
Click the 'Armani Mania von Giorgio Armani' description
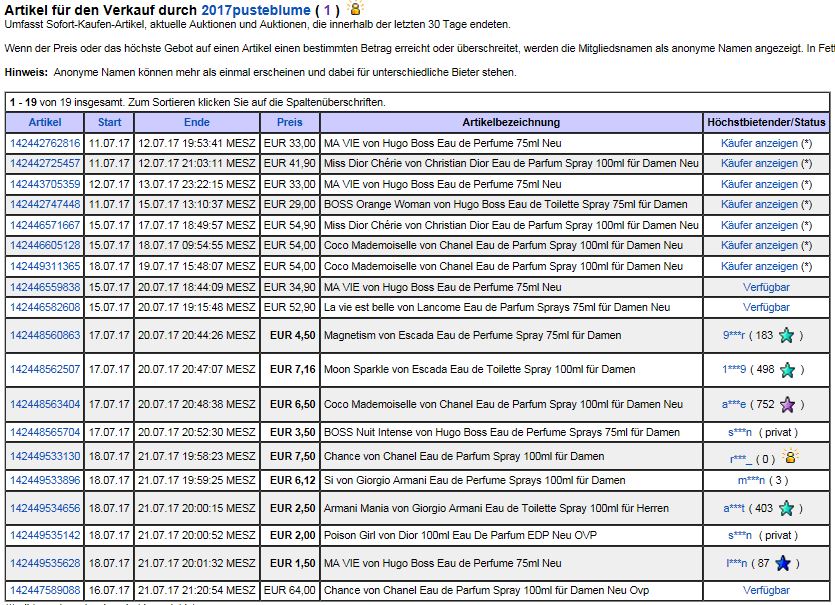[496, 508]
